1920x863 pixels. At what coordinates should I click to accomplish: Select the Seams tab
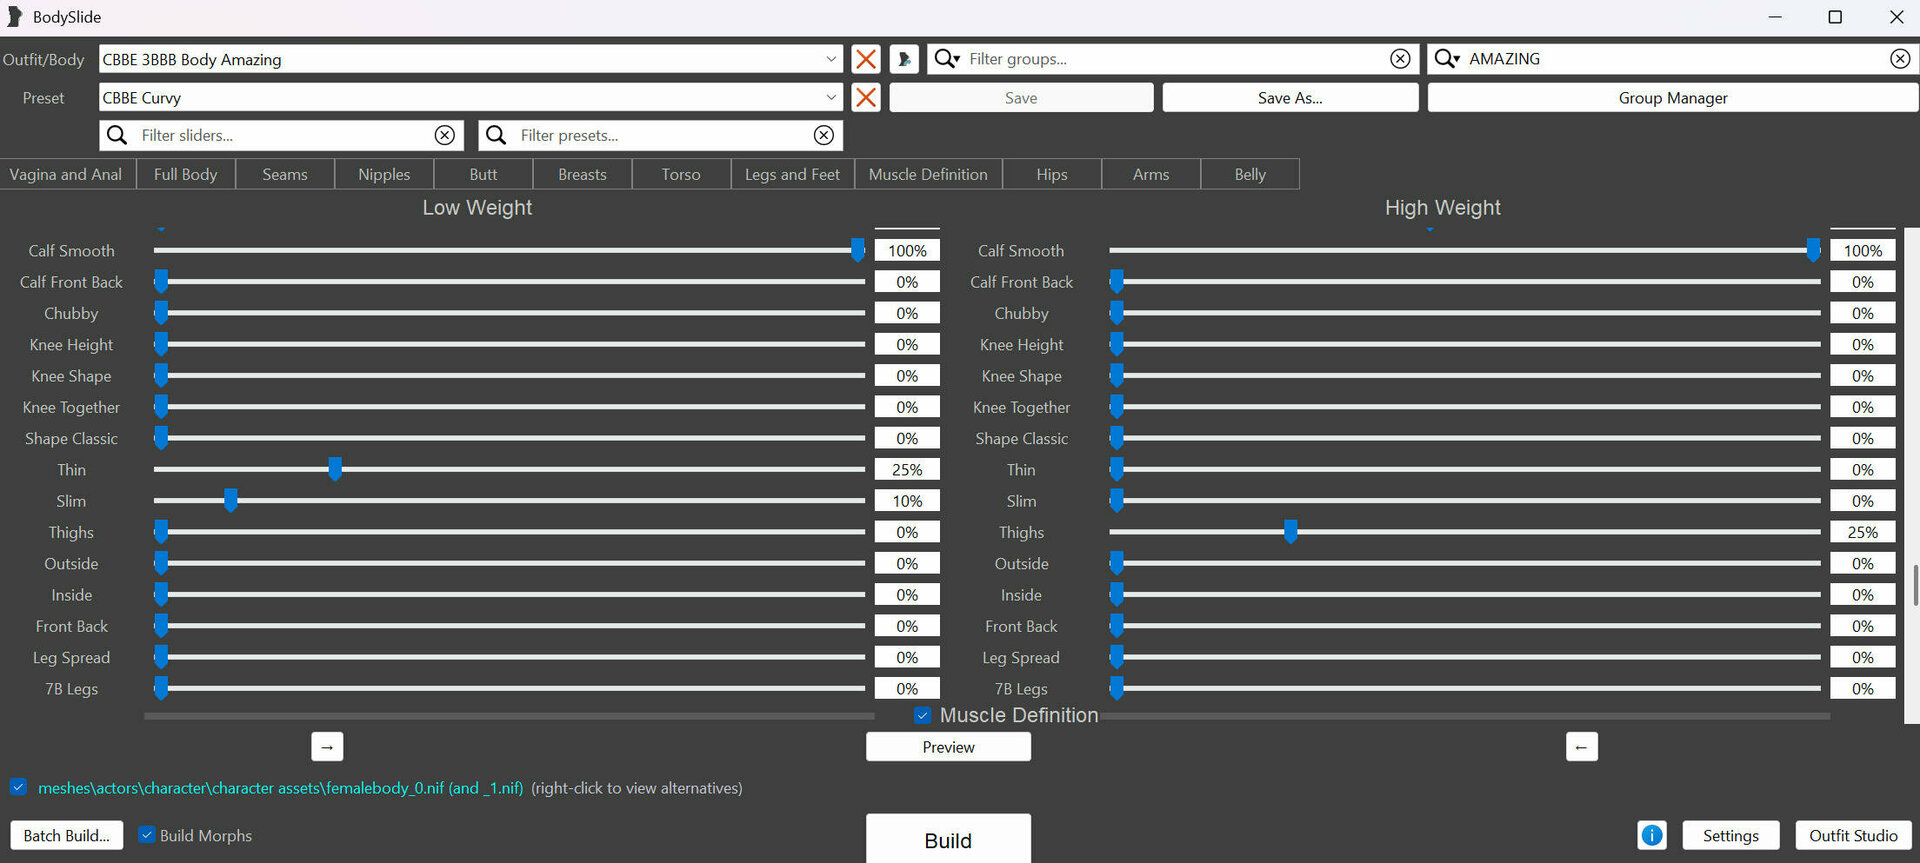285,174
